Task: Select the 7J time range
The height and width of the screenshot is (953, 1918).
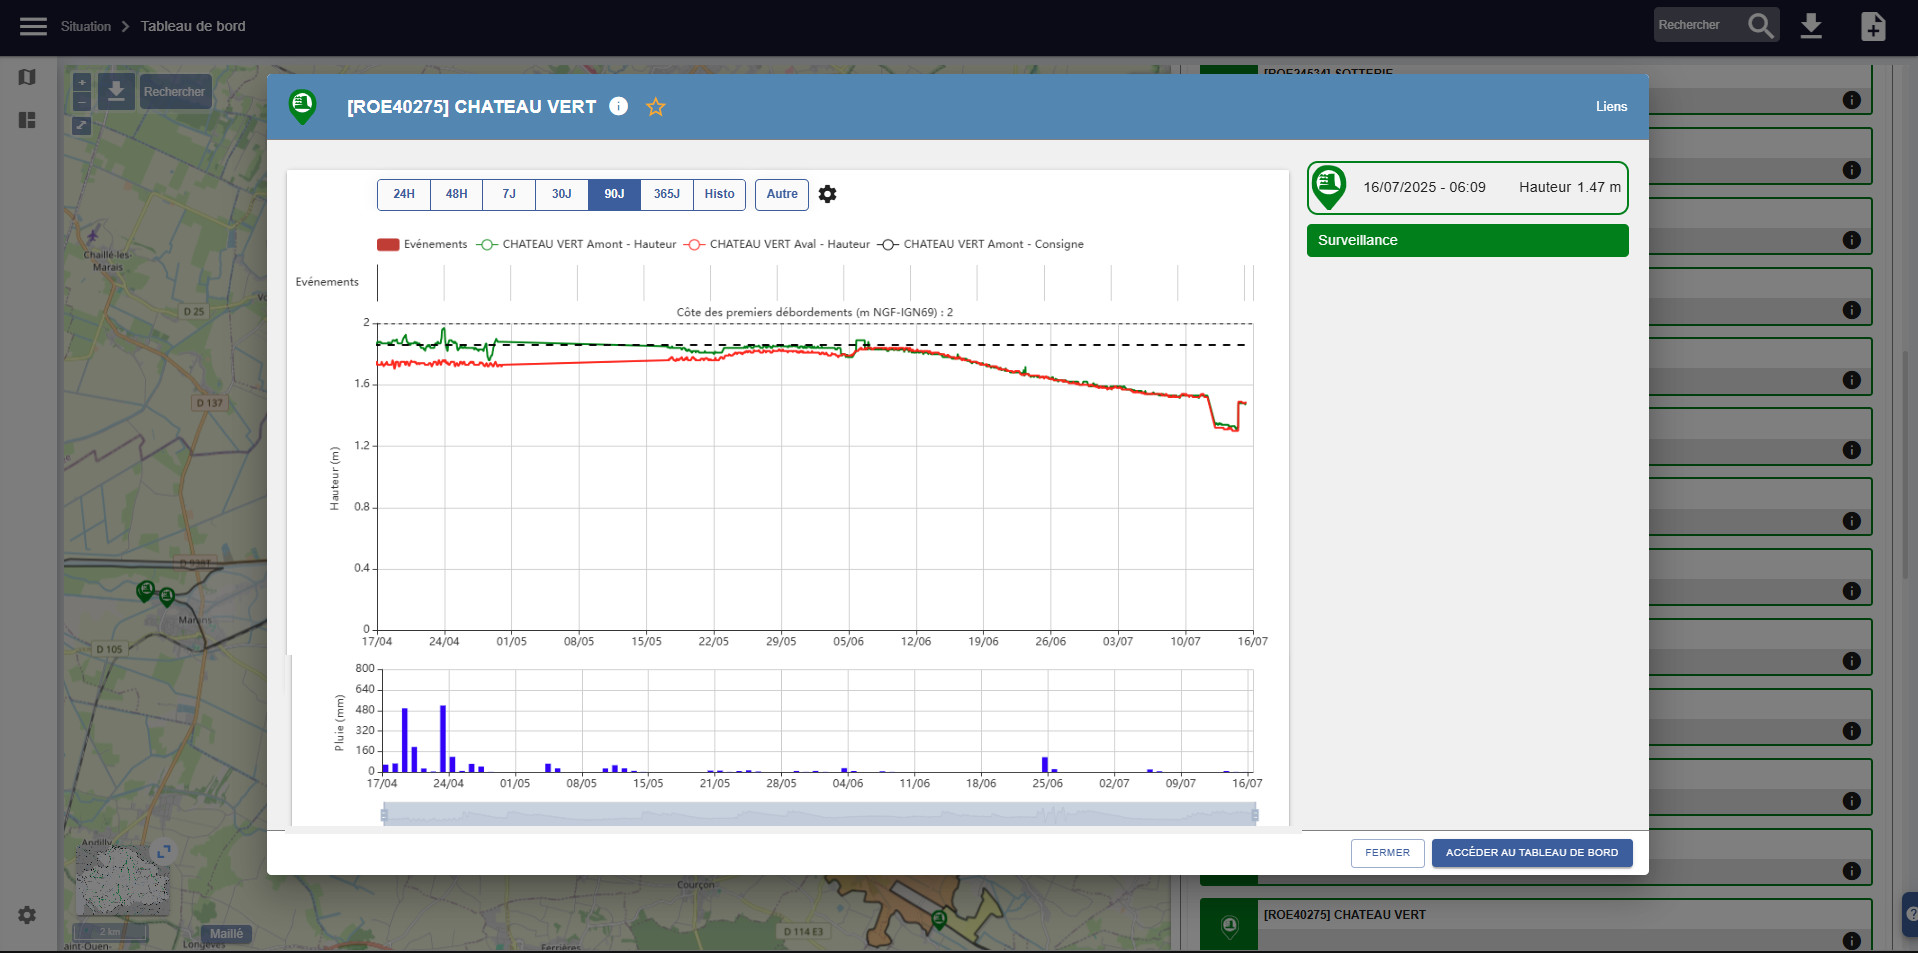Action: (509, 194)
